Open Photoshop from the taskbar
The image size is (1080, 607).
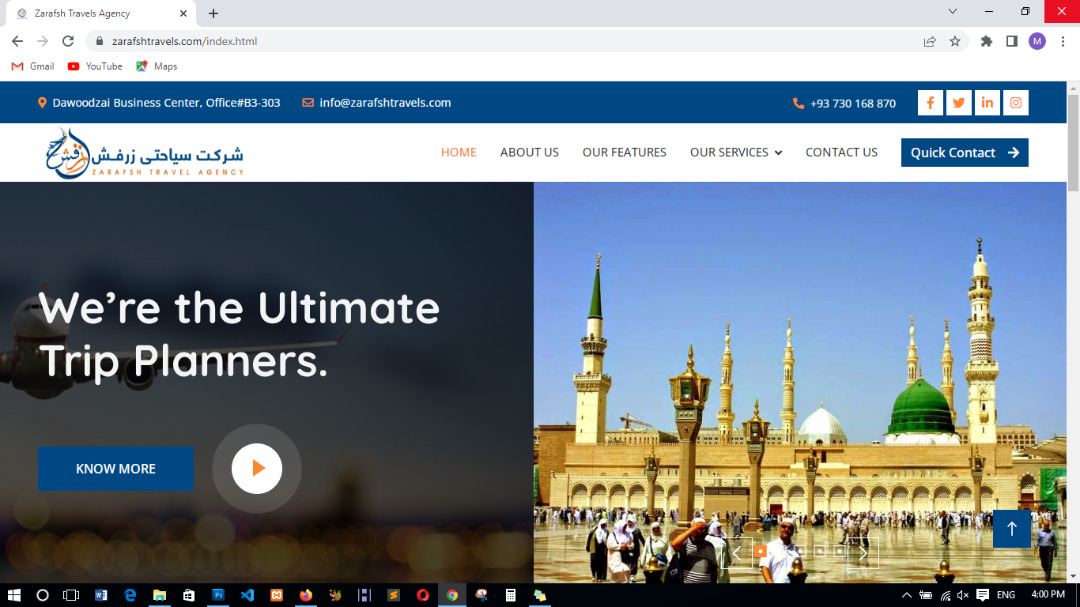coord(218,595)
